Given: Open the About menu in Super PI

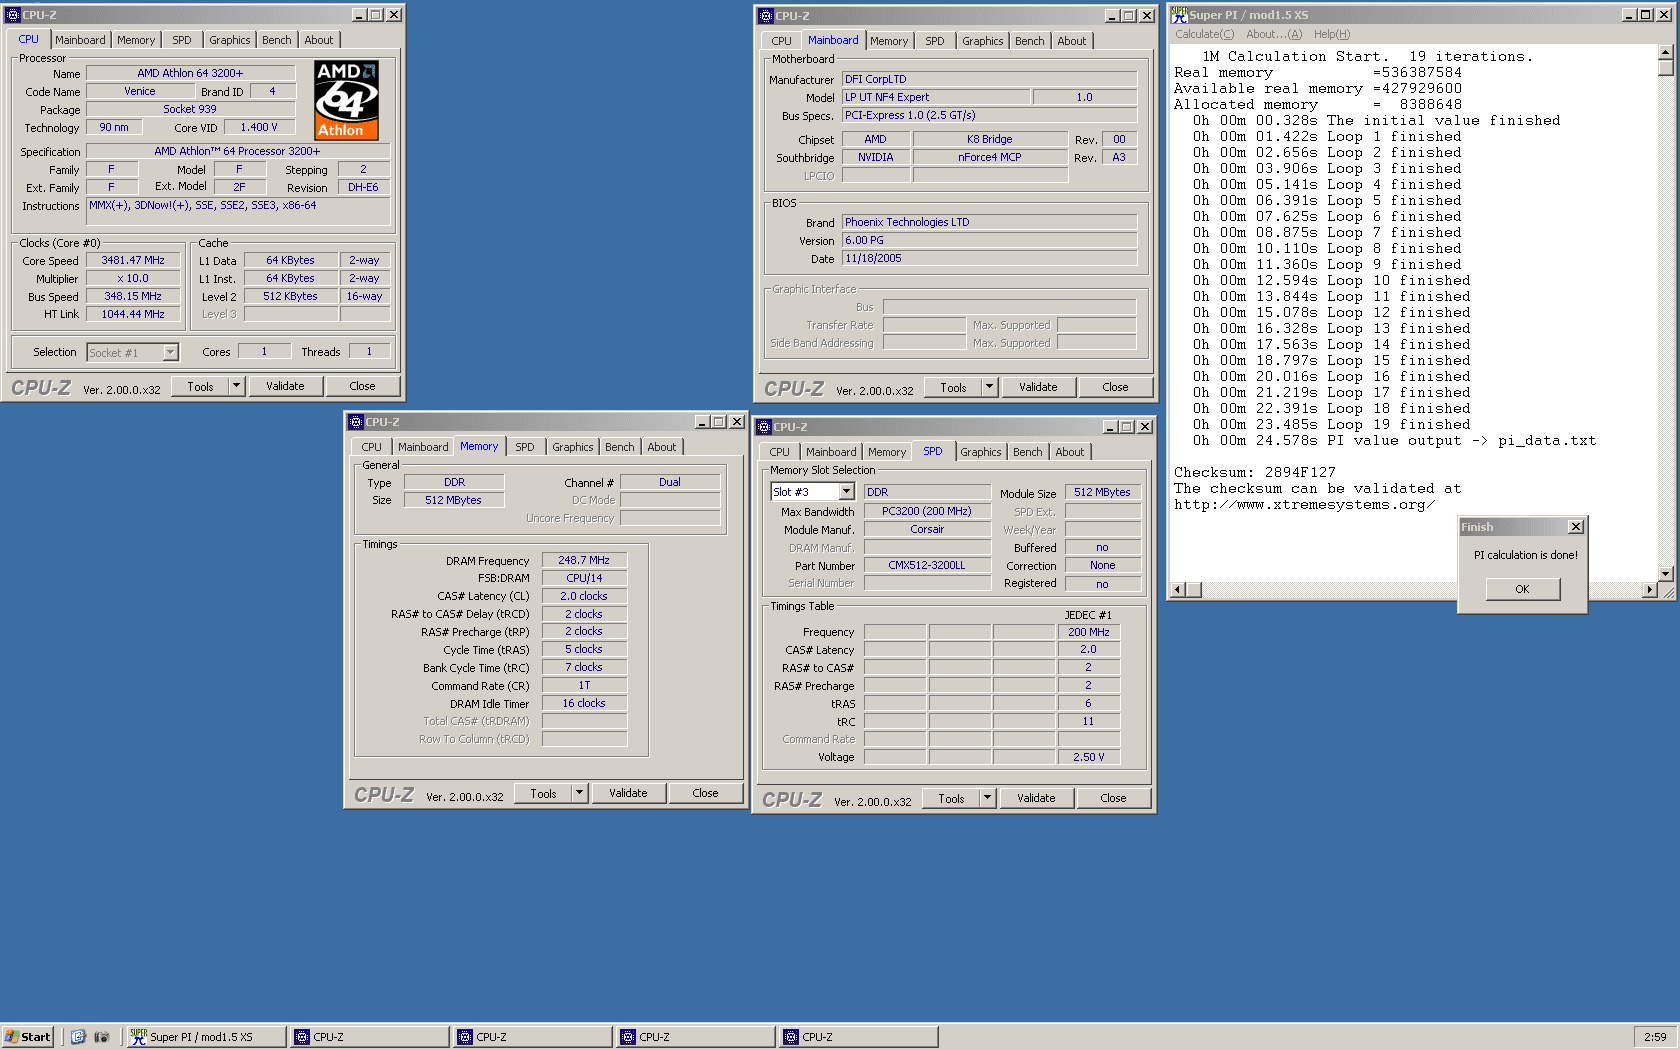Looking at the screenshot, I should (1274, 34).
